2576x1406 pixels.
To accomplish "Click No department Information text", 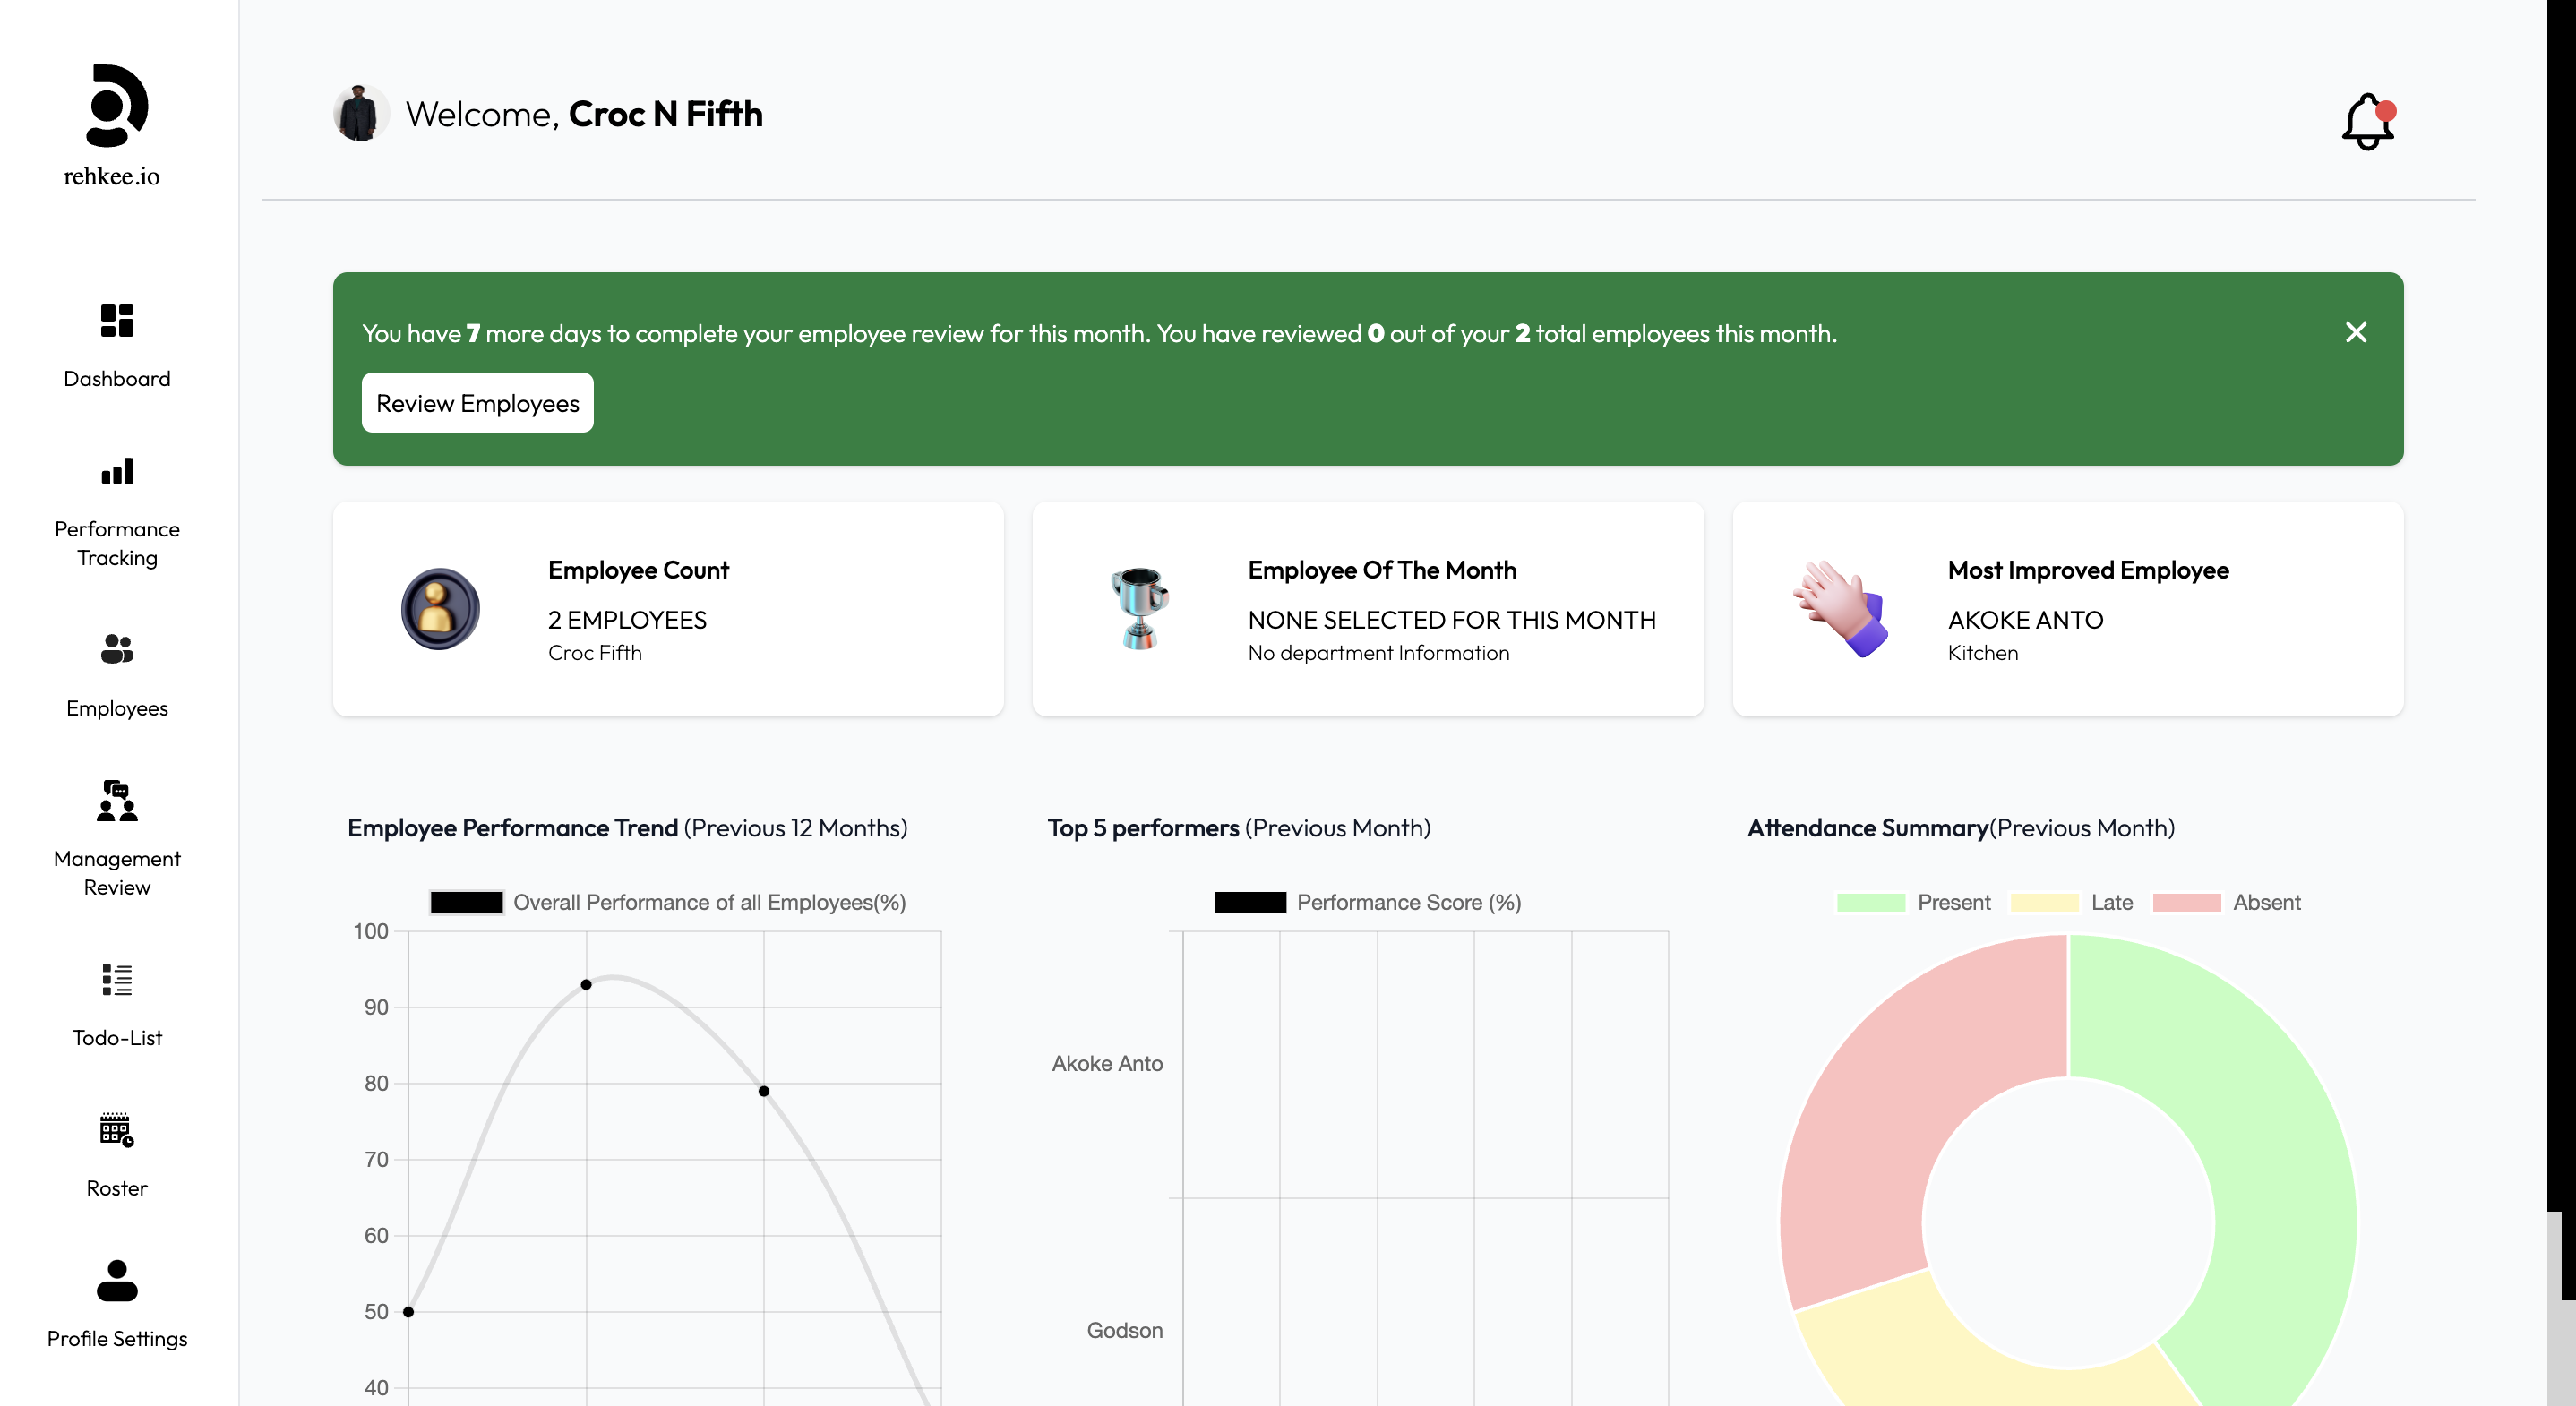I will pos(1378,652).
